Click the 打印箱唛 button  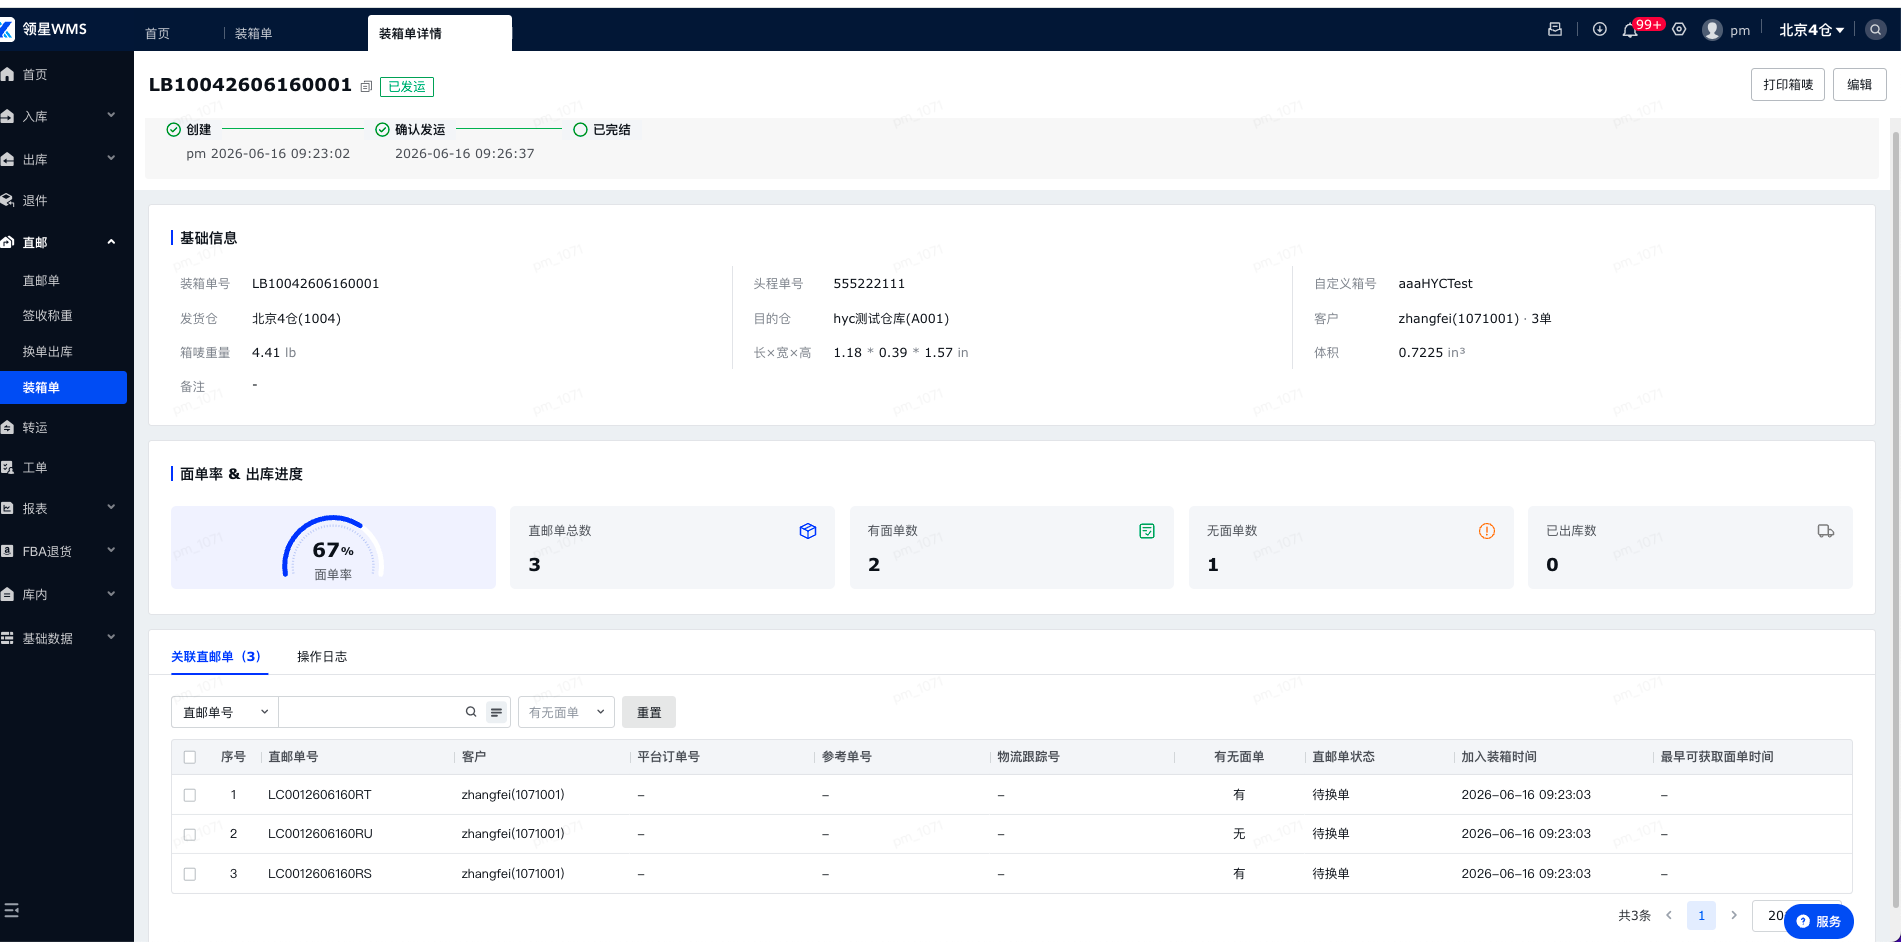coord(1788,85)
